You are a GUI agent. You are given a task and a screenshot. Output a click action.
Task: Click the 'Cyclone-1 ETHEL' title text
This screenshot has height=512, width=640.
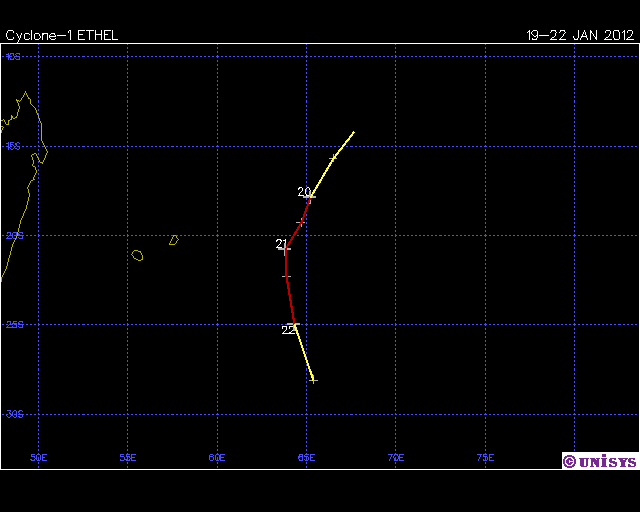[x=62, y=36]
